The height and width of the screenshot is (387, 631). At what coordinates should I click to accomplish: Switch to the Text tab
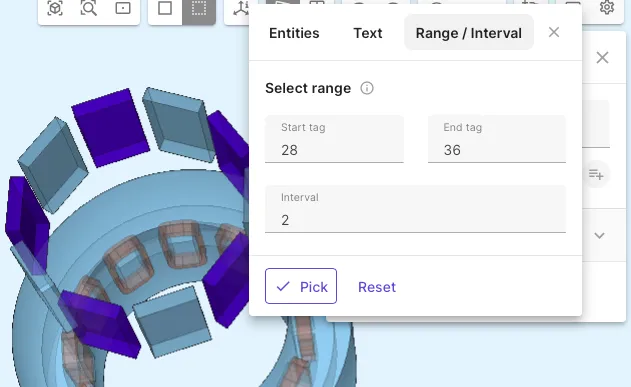click(x=368, y=33)
